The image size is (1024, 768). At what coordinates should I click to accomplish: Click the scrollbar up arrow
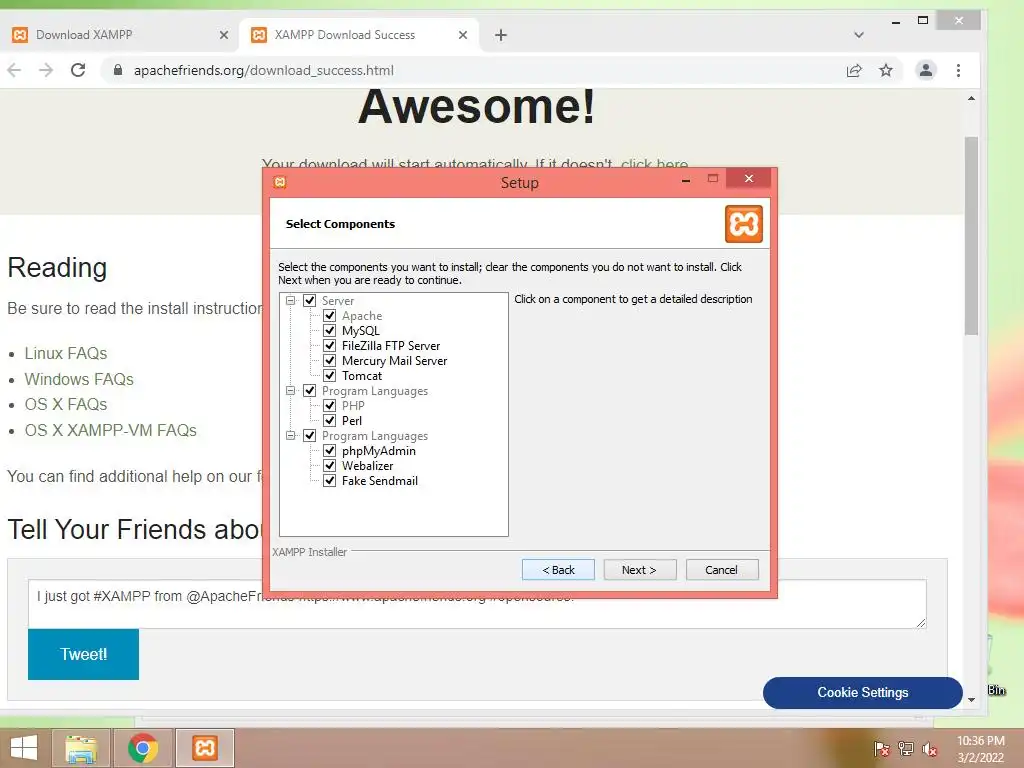point(972,99)
